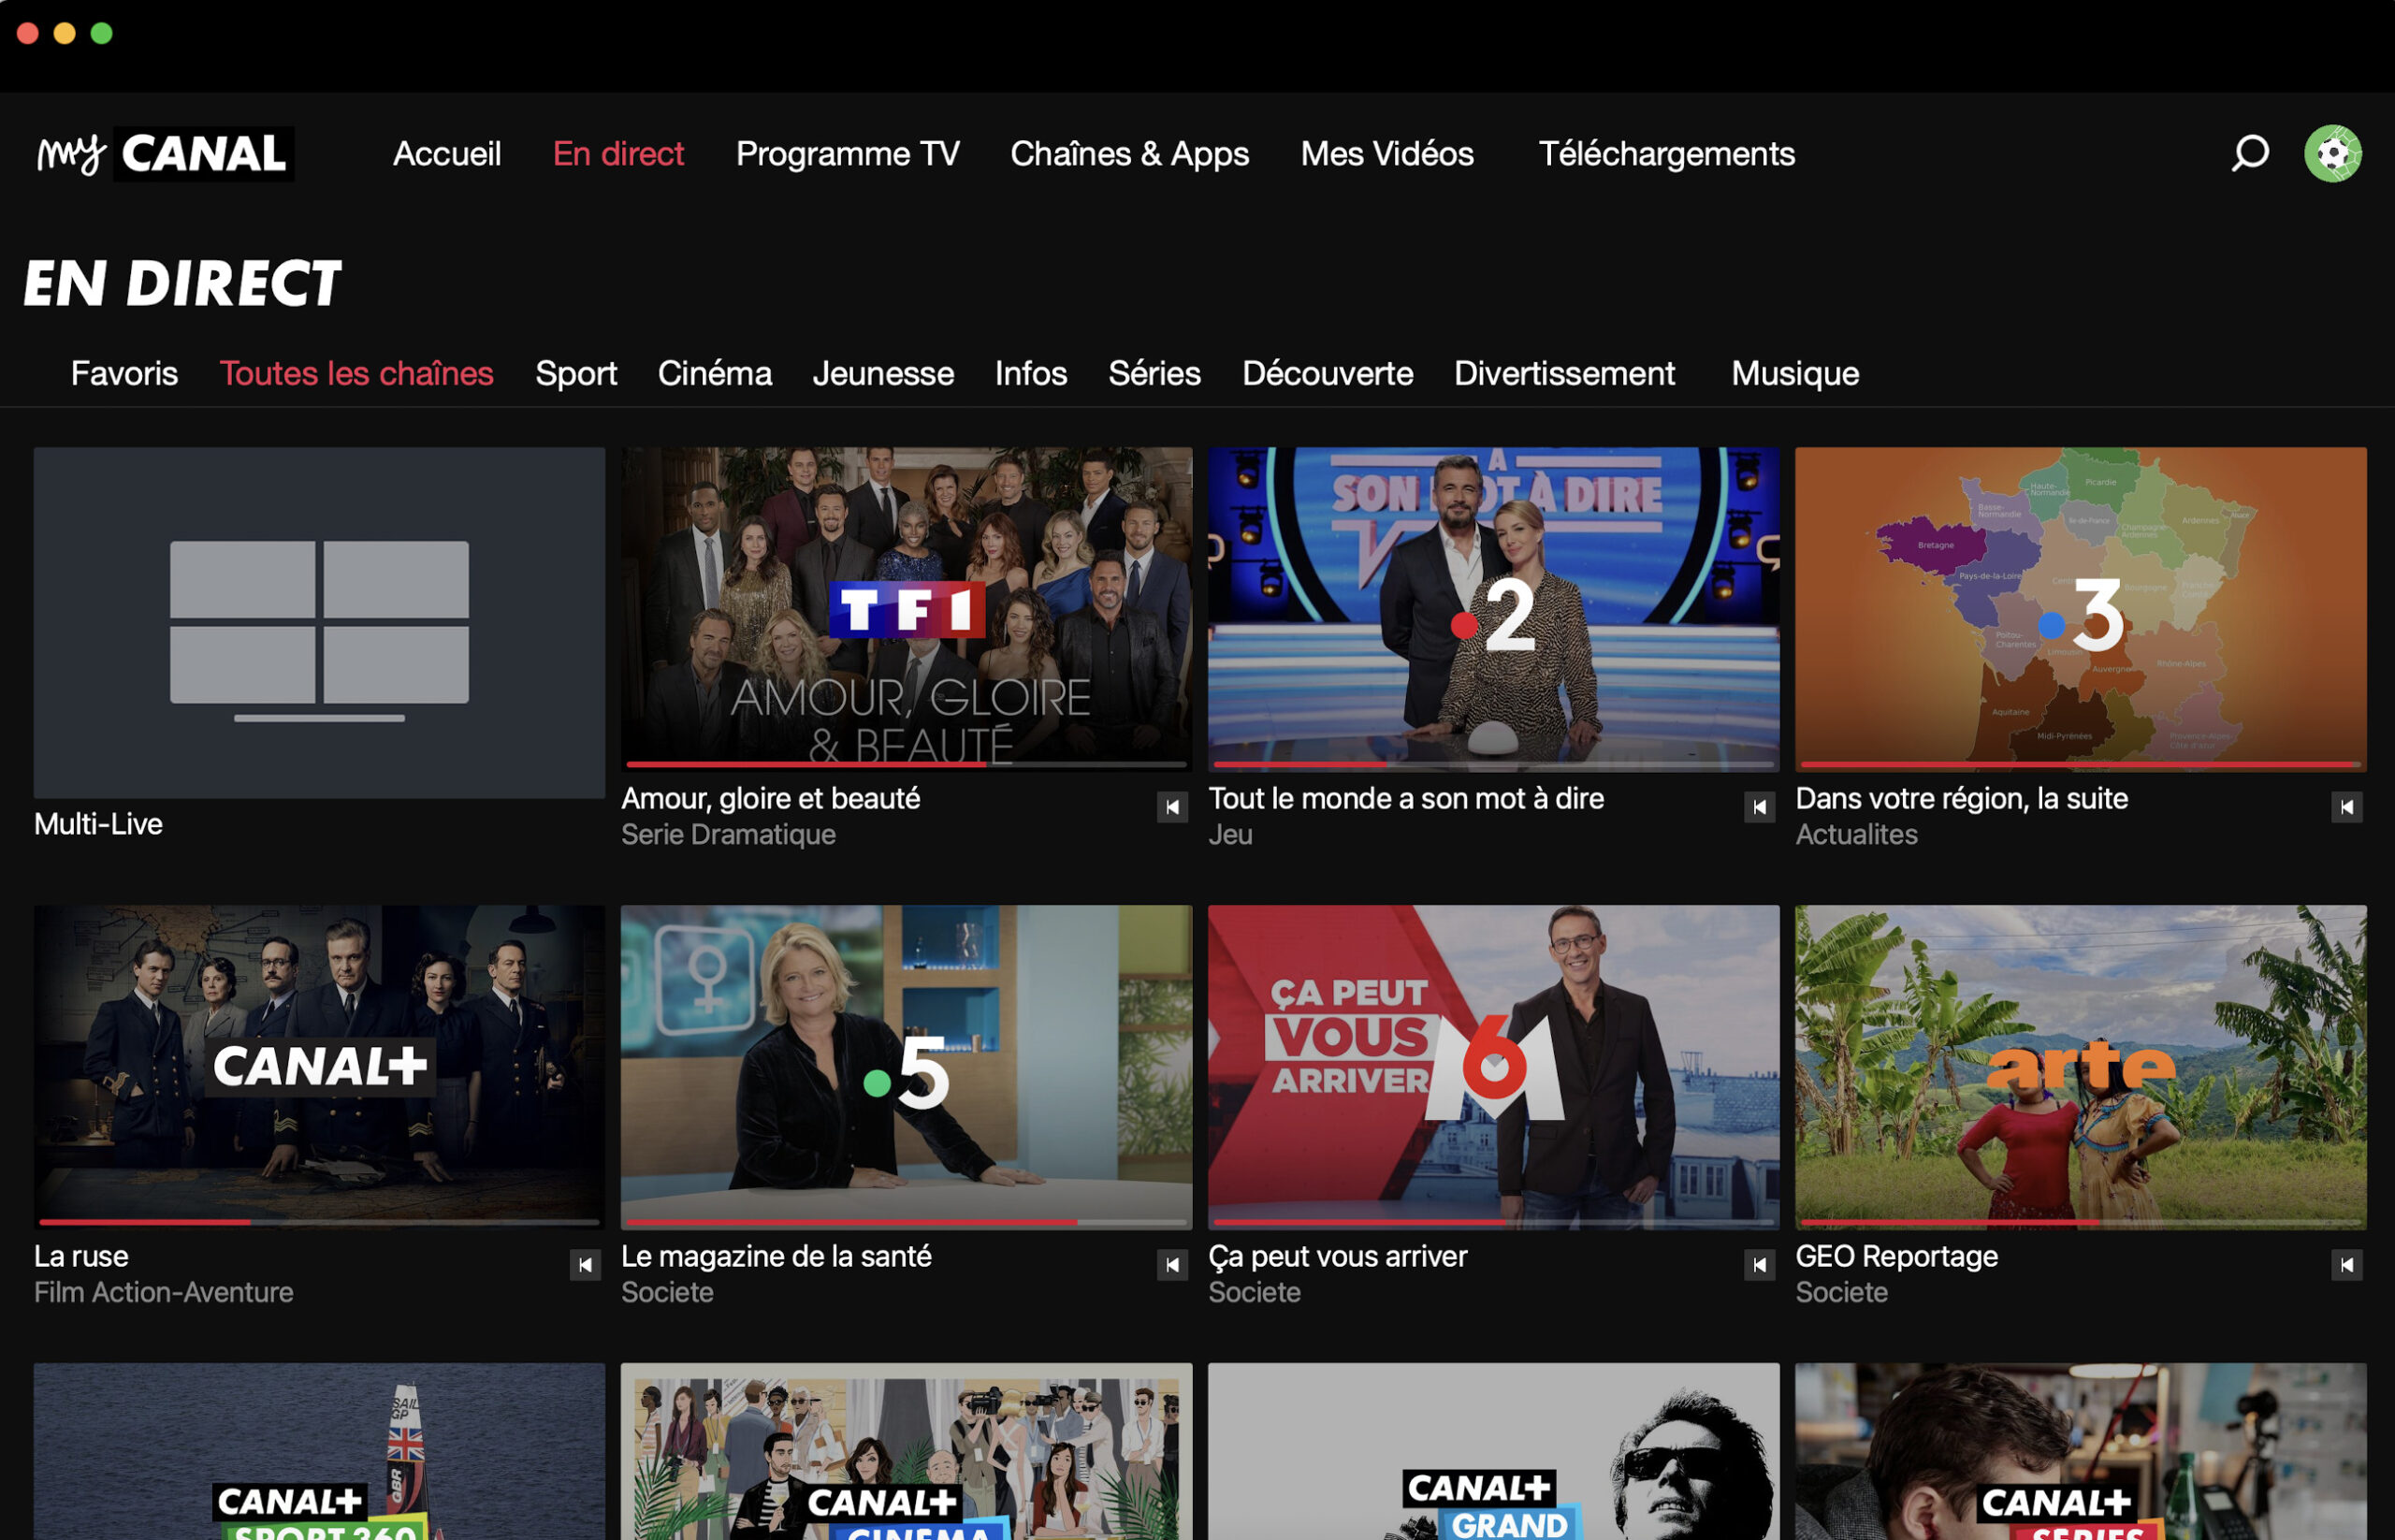Open the search magnifier icon
This screenshot has width=2395, height=1540.
[x=2250, y=153]
